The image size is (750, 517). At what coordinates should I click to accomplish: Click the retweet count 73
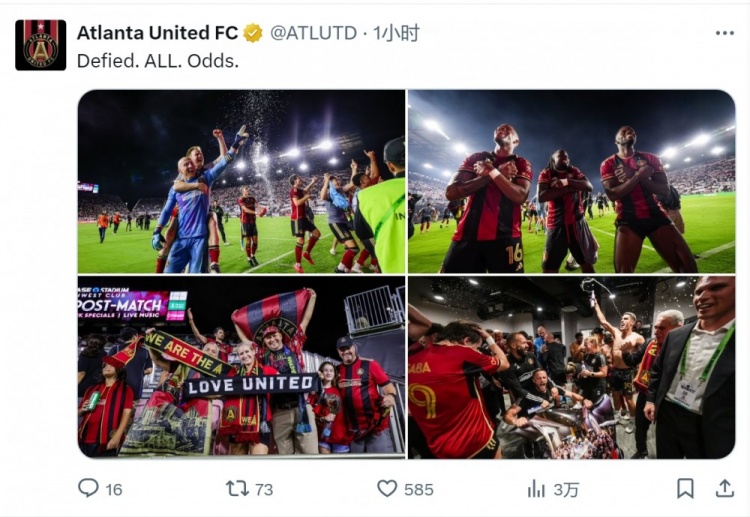tap(264, 489)
